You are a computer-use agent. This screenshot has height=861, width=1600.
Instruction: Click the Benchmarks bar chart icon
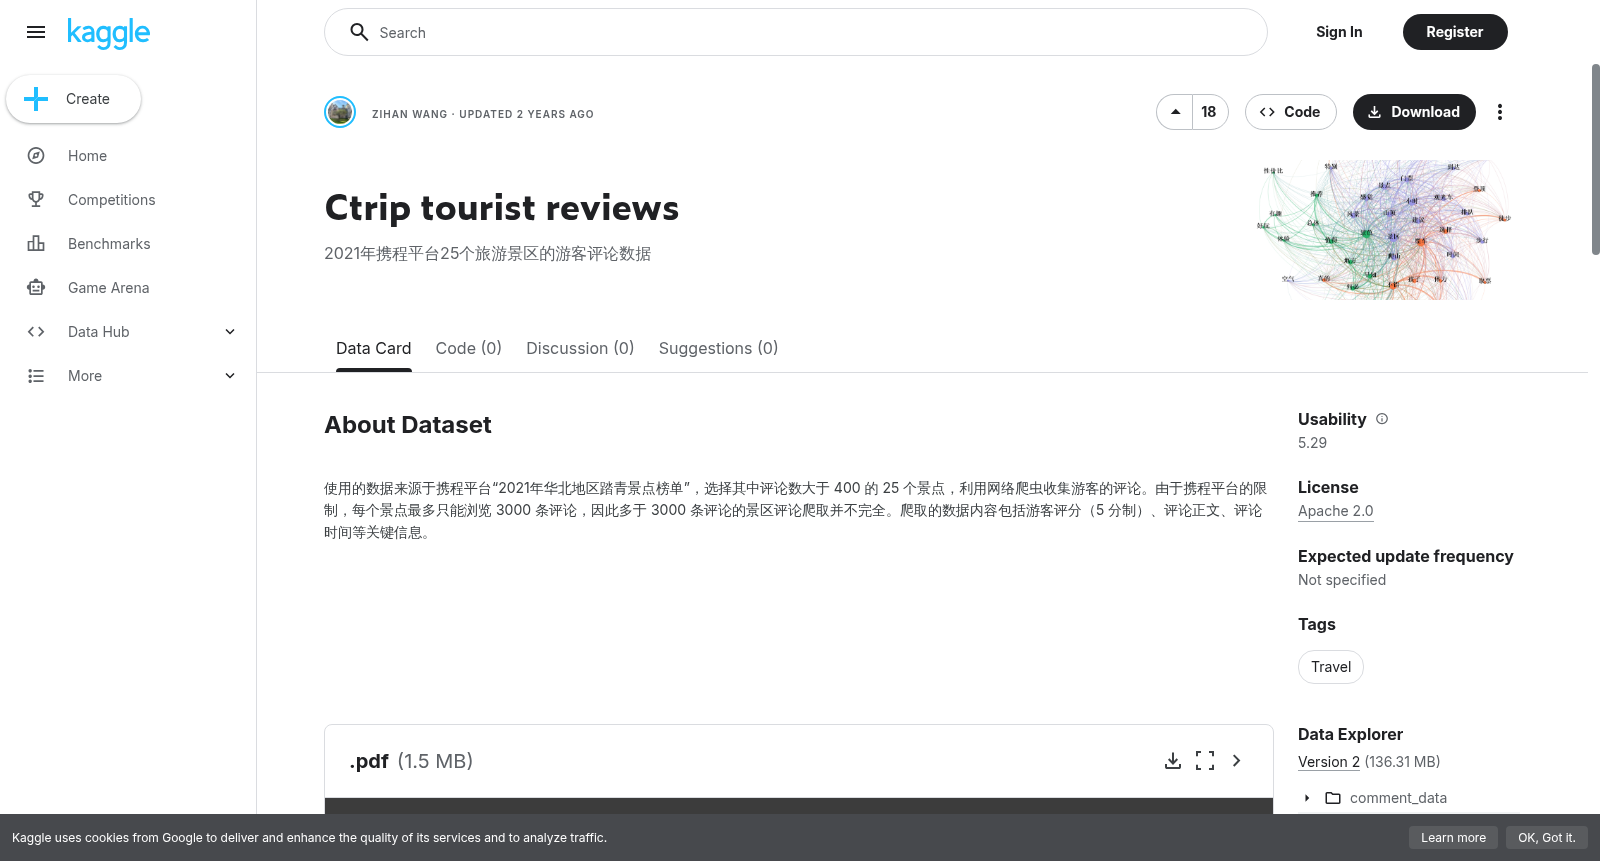pyautogui.click(x=36, y=244)
